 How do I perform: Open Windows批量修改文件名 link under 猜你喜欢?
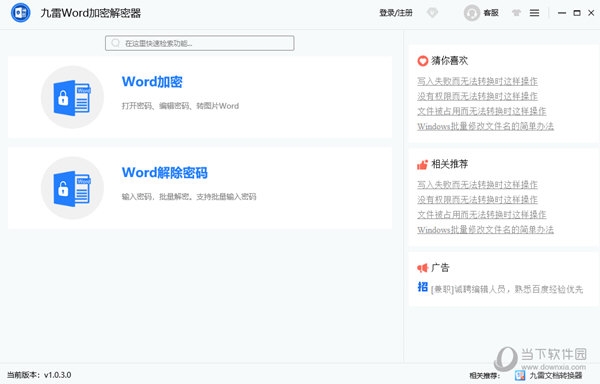tap(485, 126)
